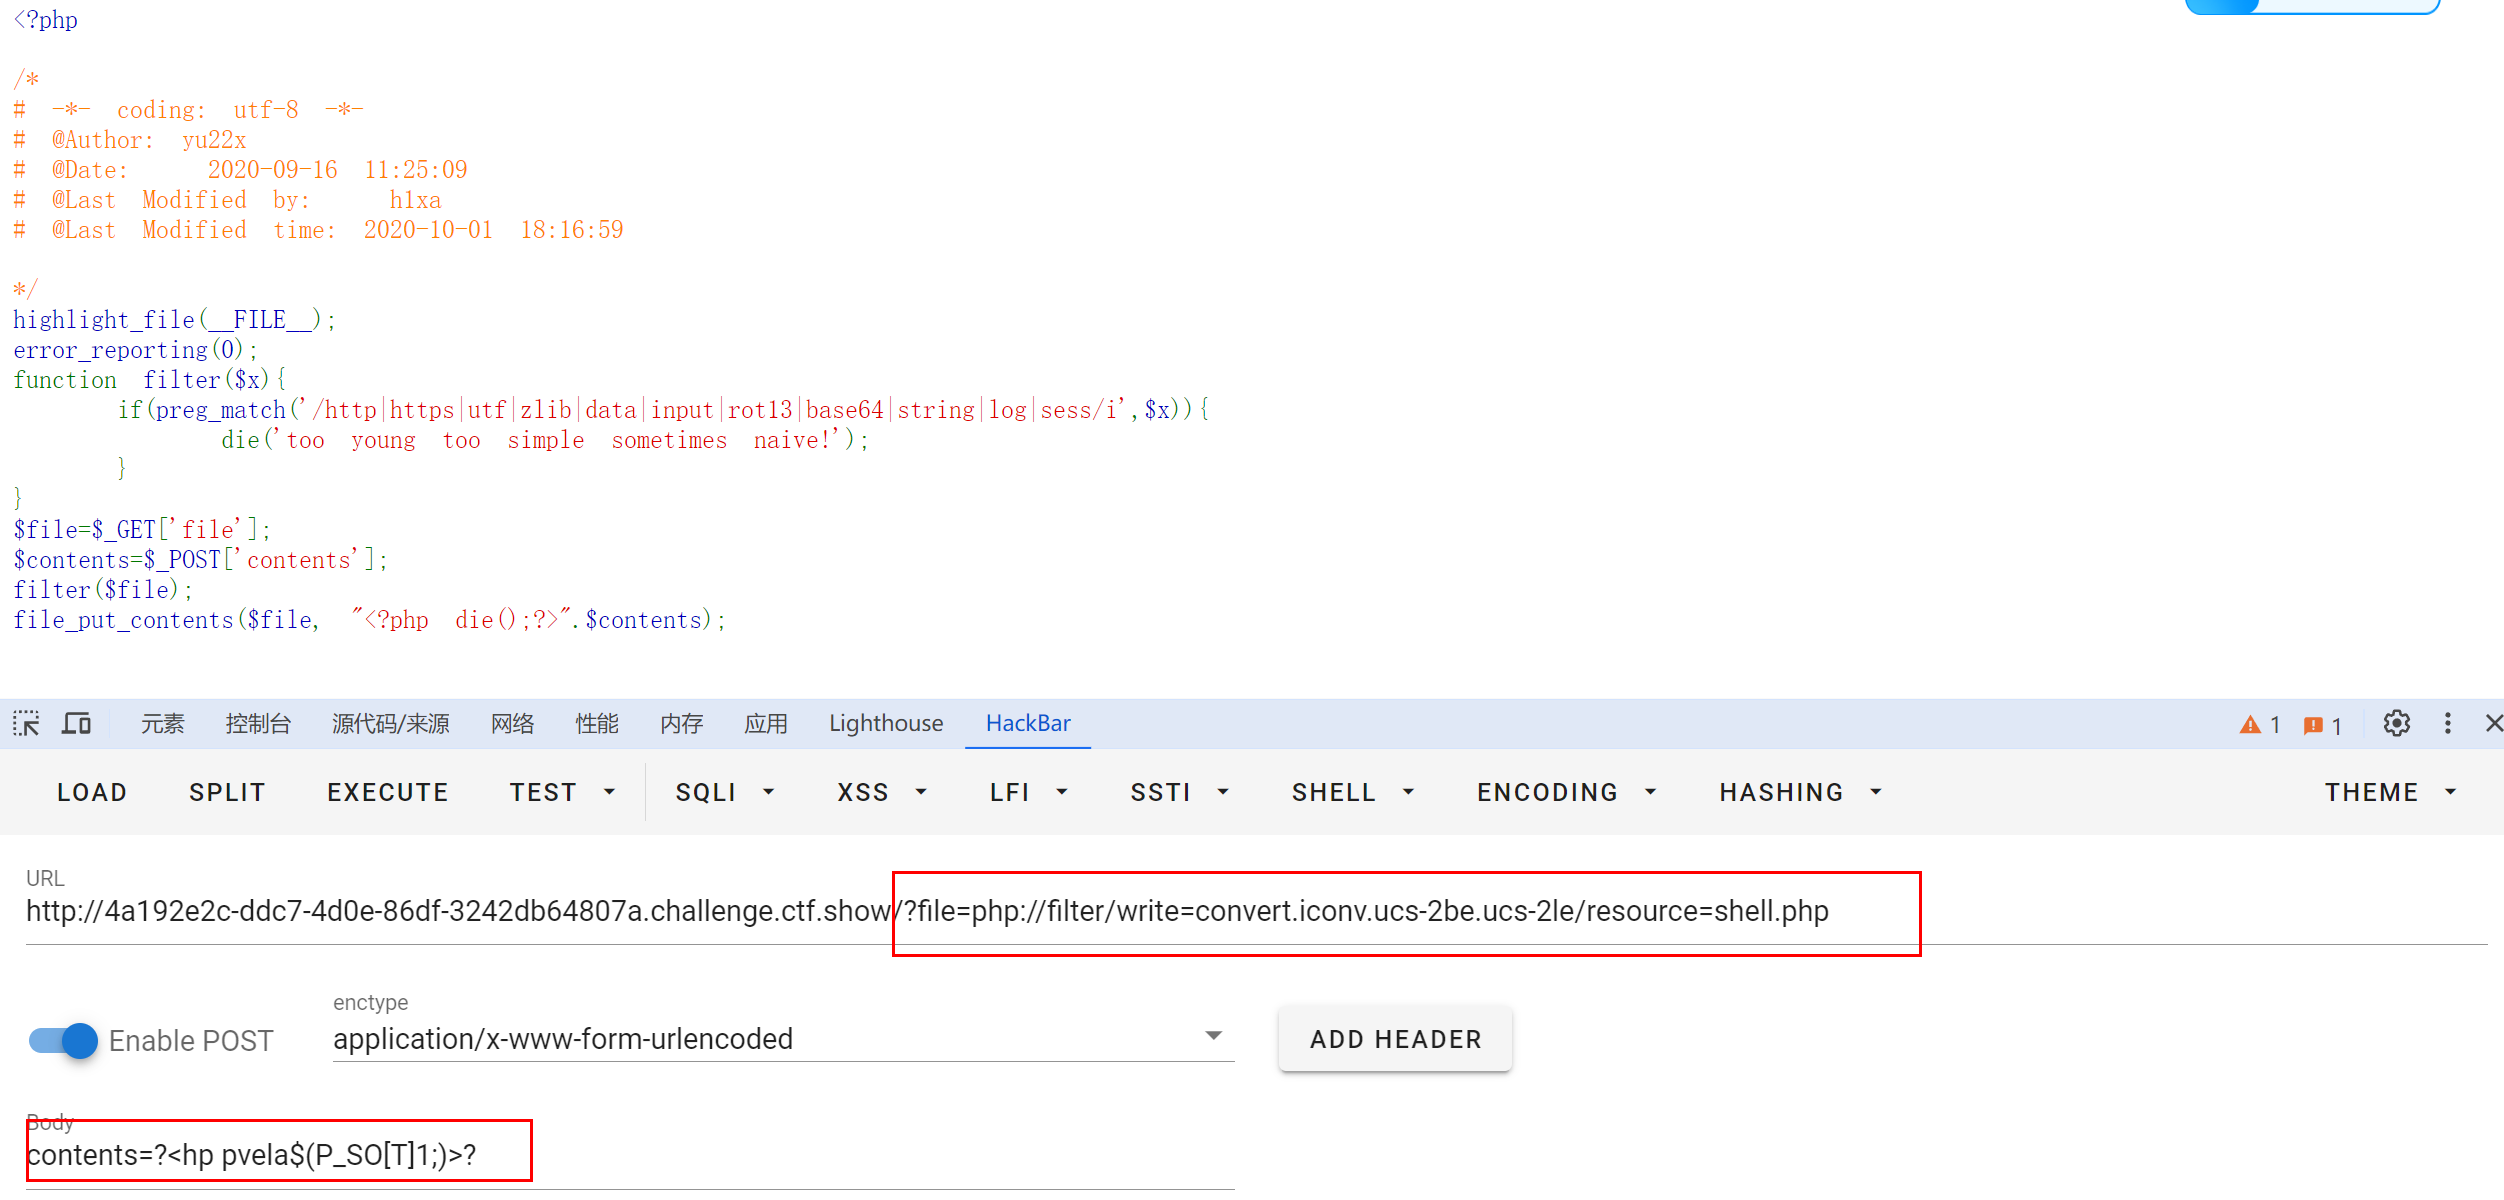Click the ADD HEADER button
The height and width of the screenshot is (1200, 2504).
(x=1395, y=1039)
